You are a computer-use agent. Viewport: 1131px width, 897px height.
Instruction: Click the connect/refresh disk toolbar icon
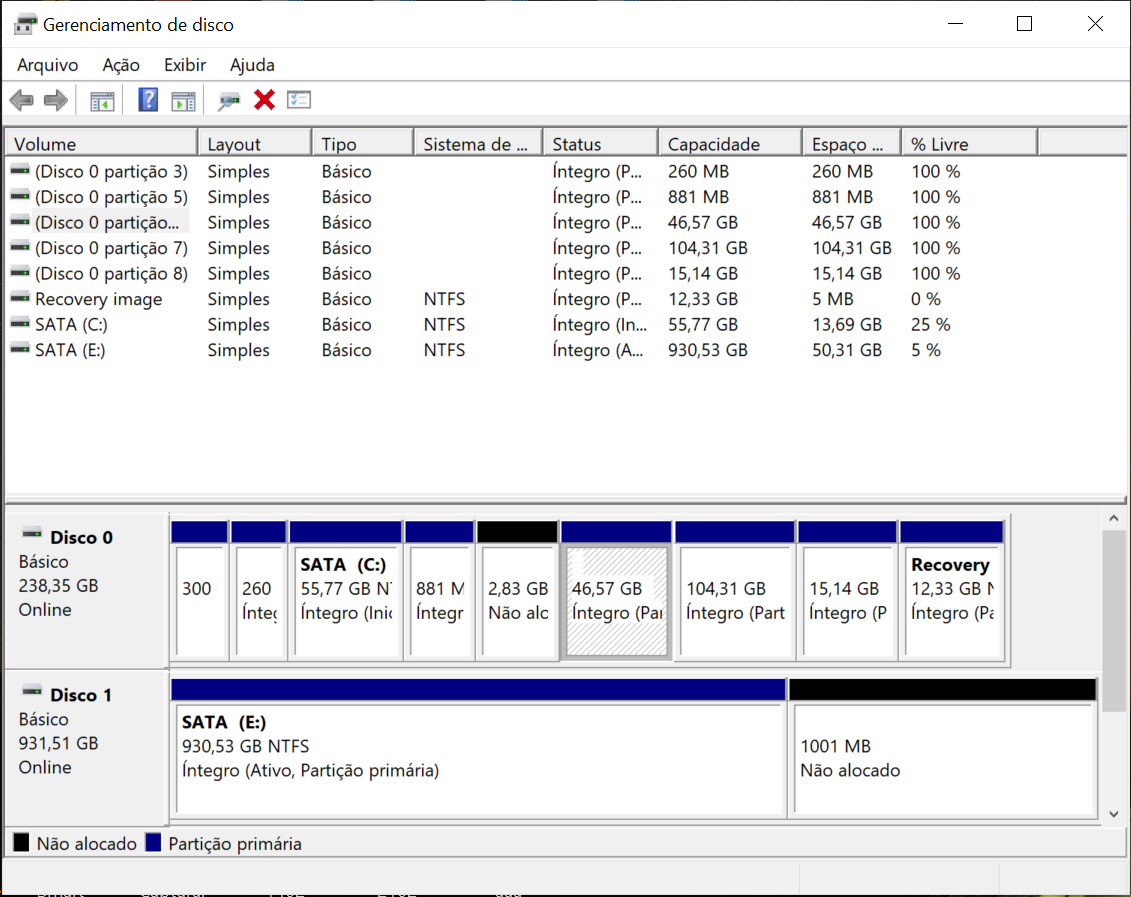click(229, 101)
